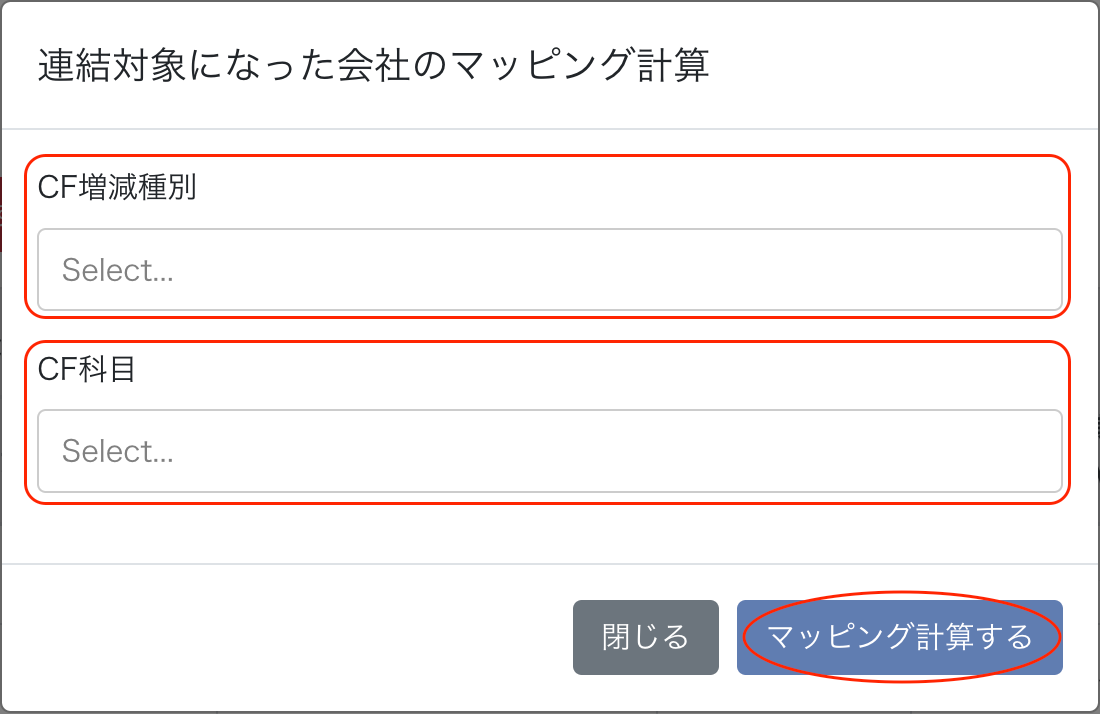Select the text 'CF増減種別' above the first field
1100x714 pixels.
(x=117, y=188)
